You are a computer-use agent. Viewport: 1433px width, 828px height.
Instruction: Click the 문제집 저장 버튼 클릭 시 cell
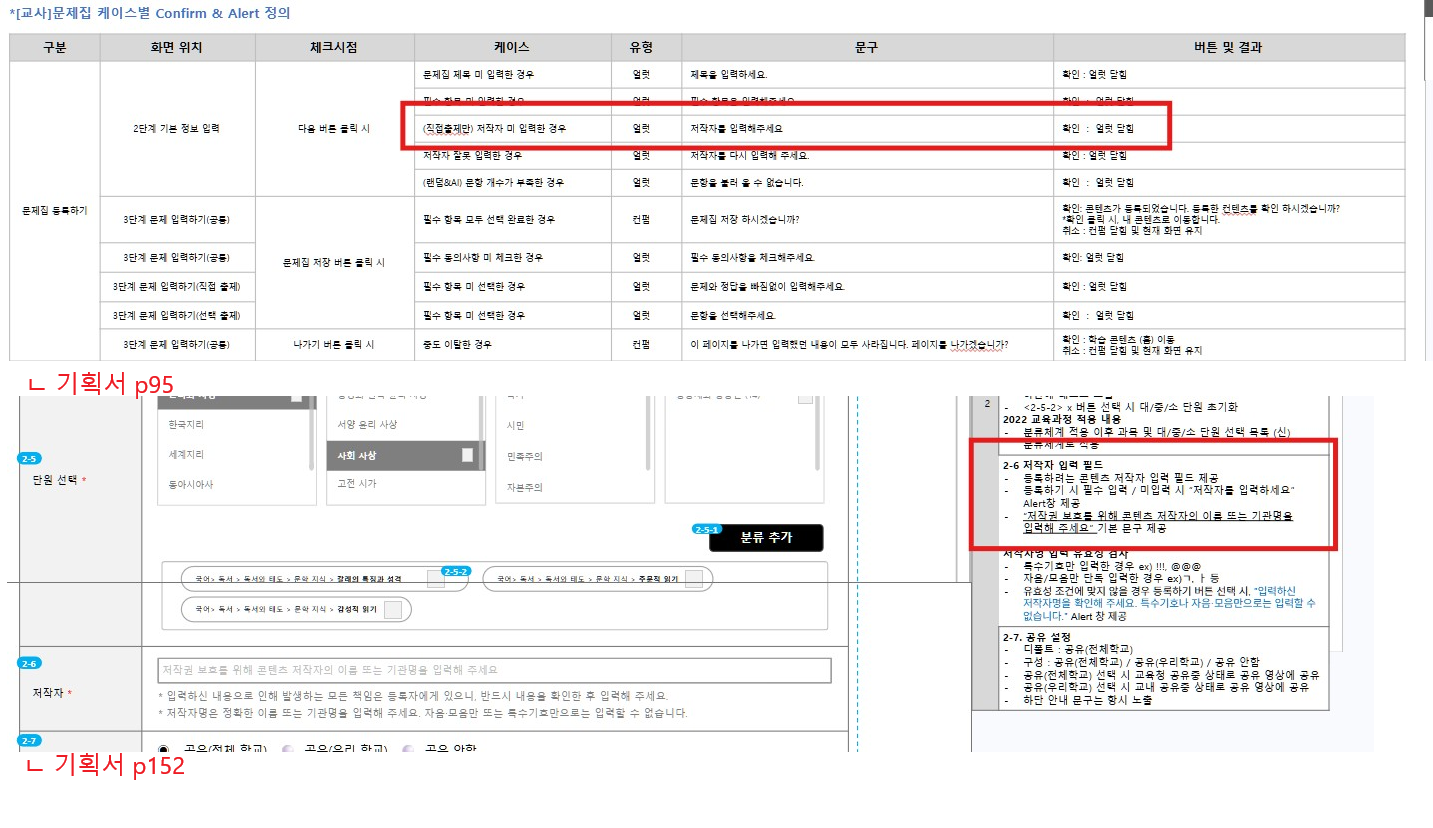(335, 263)
